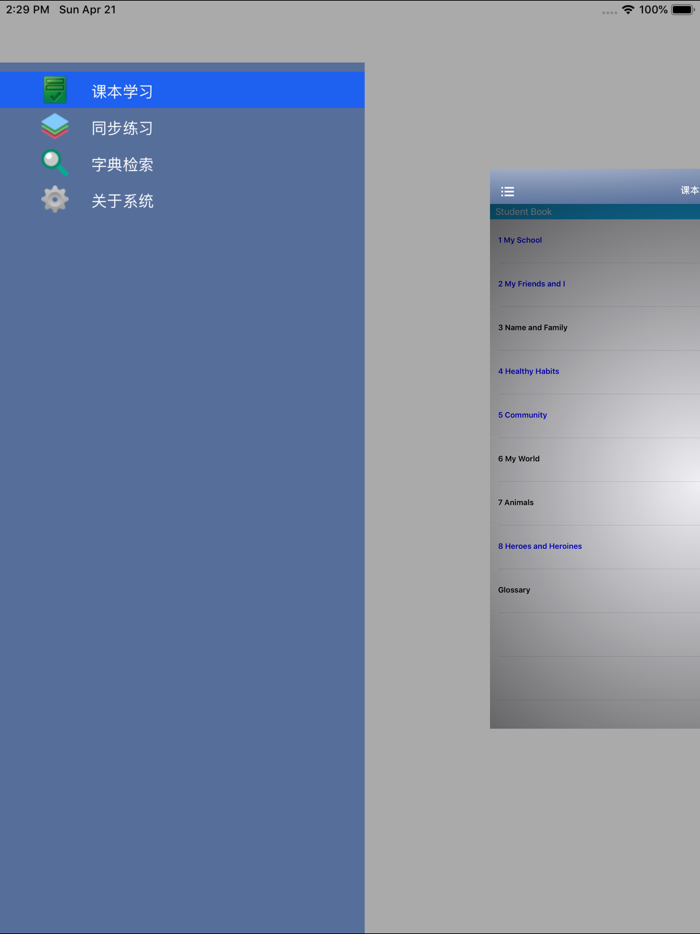The height and width of the screenshot is (934, 700).
Task: Tap the battery indicator icon
Action: pyautogui.click(x=683, y=10)
